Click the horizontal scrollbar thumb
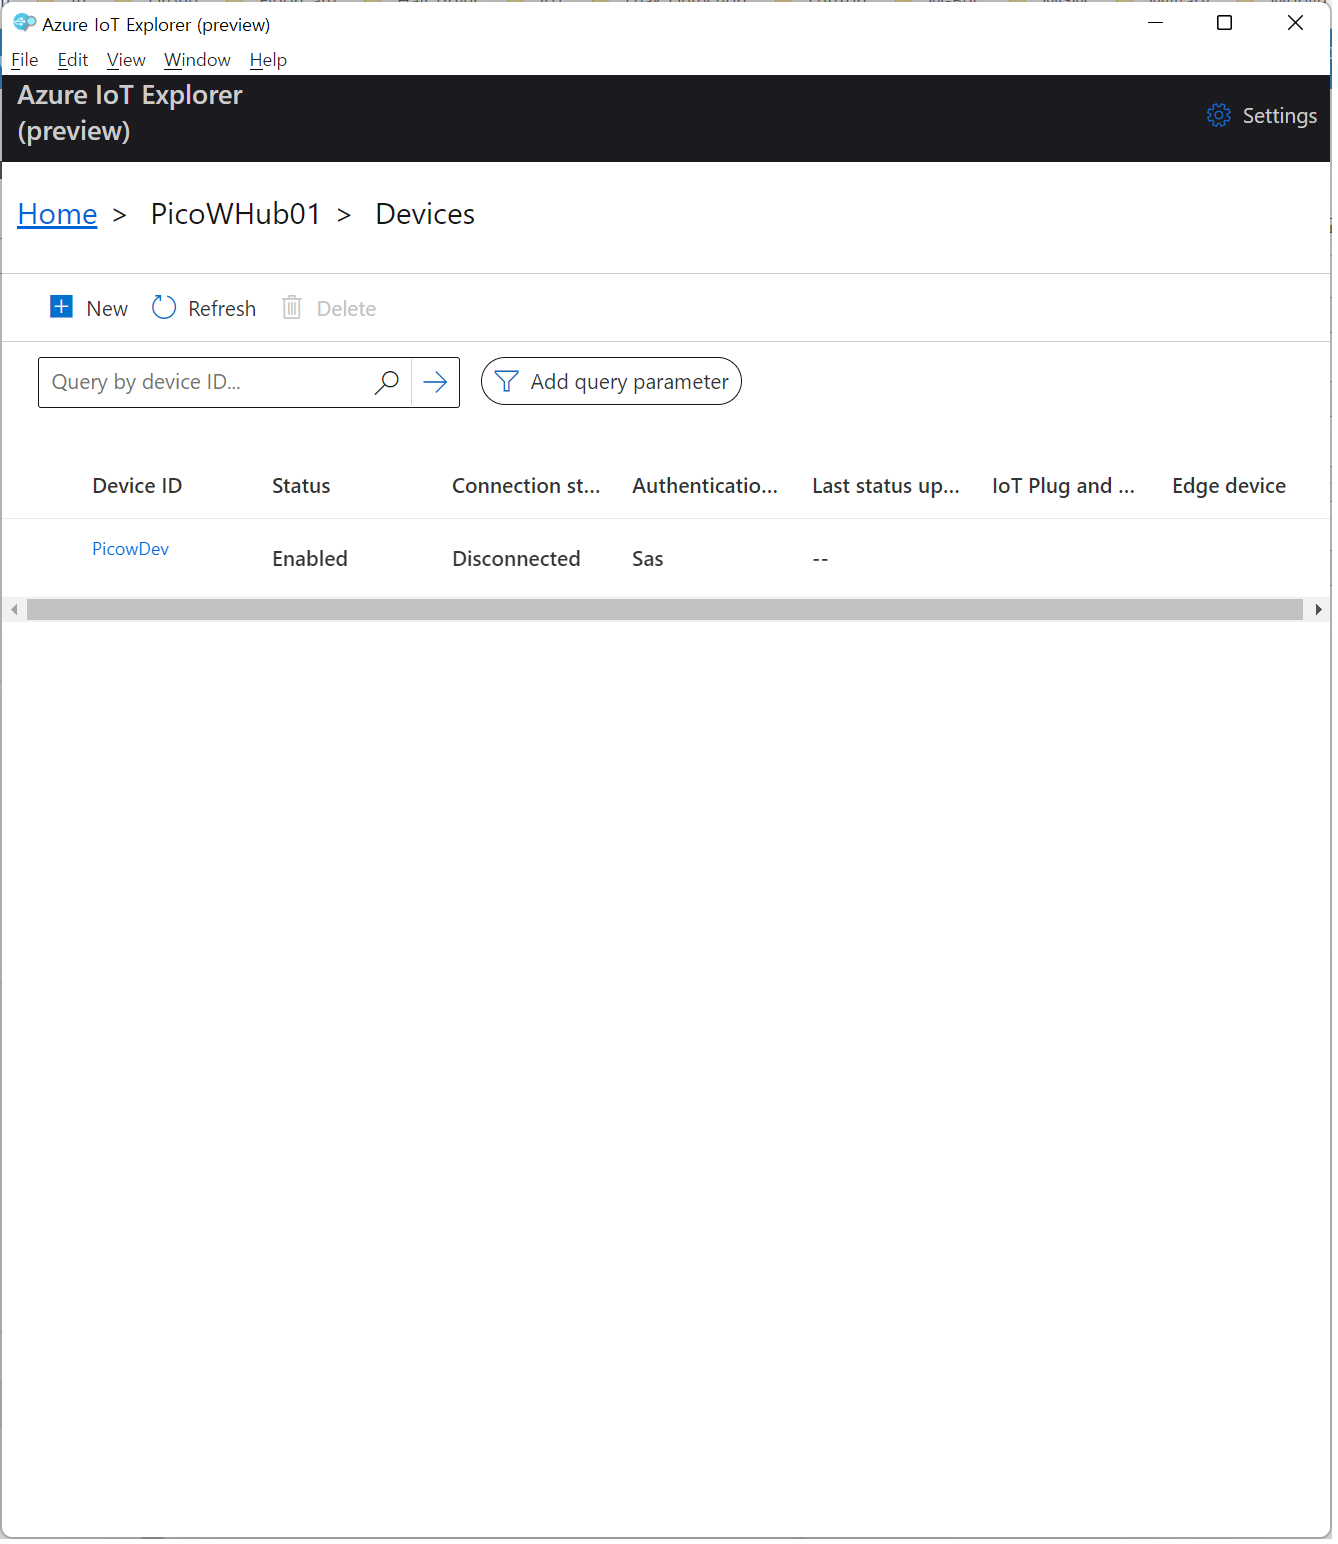Screen dimensions: 1338x1544 (x=665, y=610)
